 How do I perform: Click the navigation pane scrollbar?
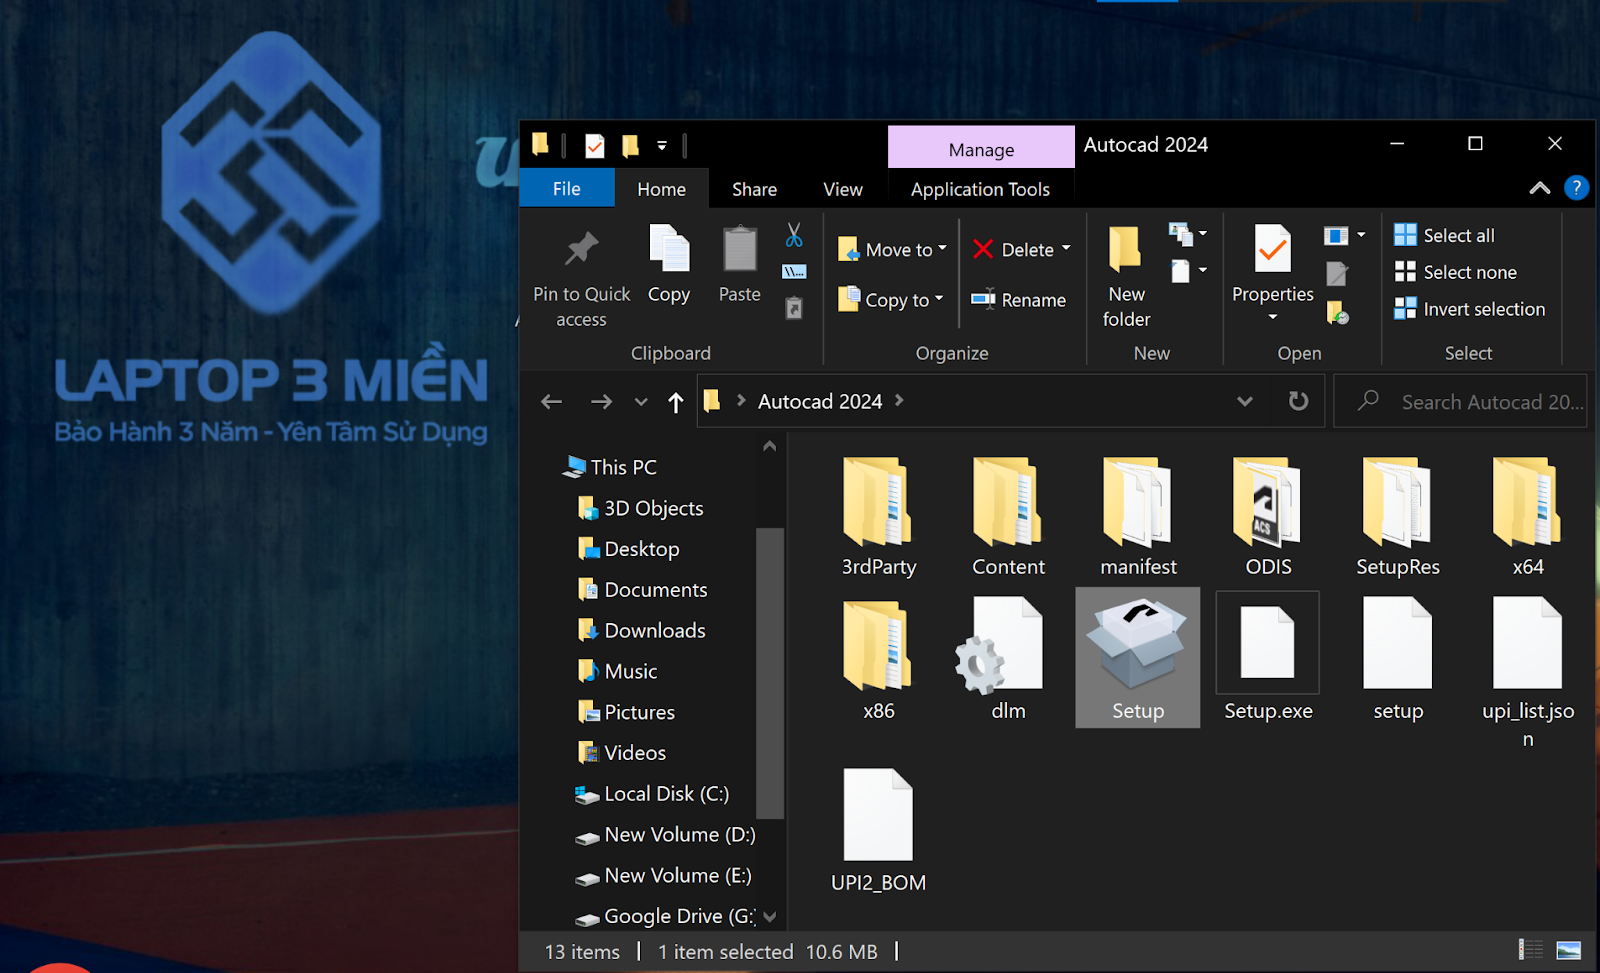tap(769, 672)
